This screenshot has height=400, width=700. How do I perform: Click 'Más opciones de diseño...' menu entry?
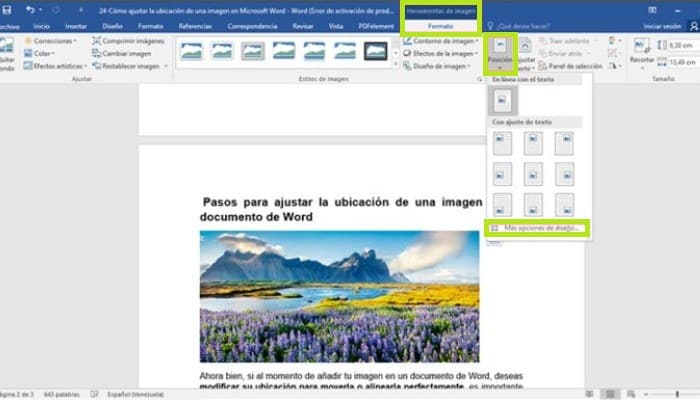click(x=537, y=228)
